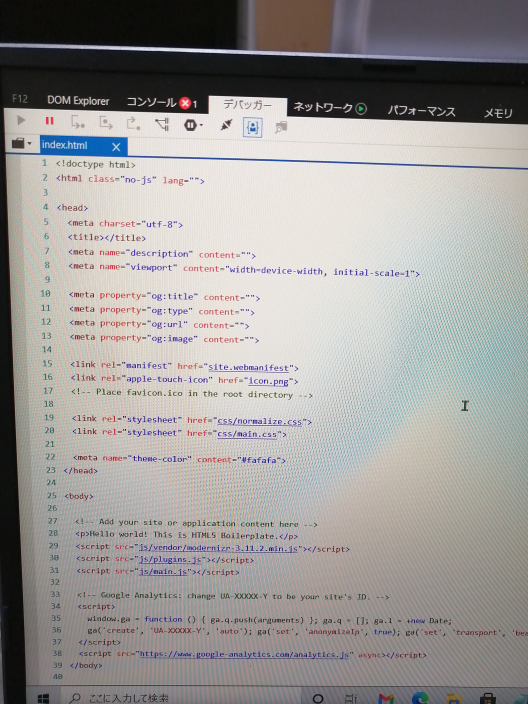Switch to the DOM Explorer tab
The width and height of the screenshot is (528, 704).
pyautogui.click(x=78, y=101)
